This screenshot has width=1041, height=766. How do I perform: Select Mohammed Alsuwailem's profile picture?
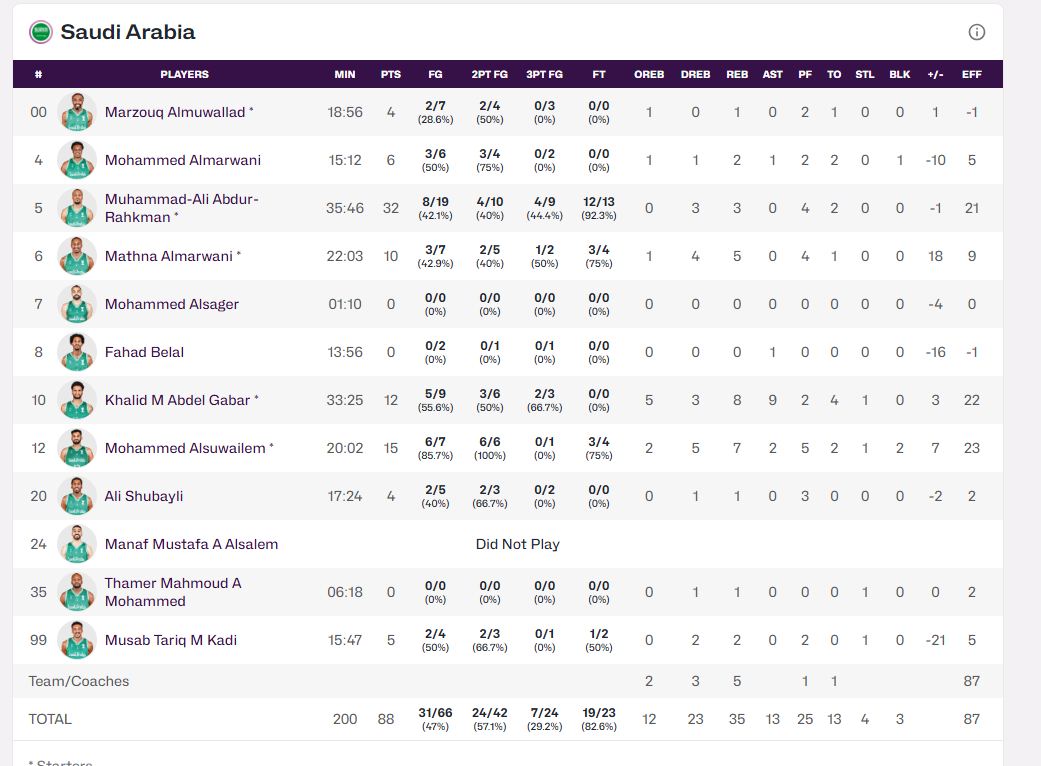tap(77, 448)
